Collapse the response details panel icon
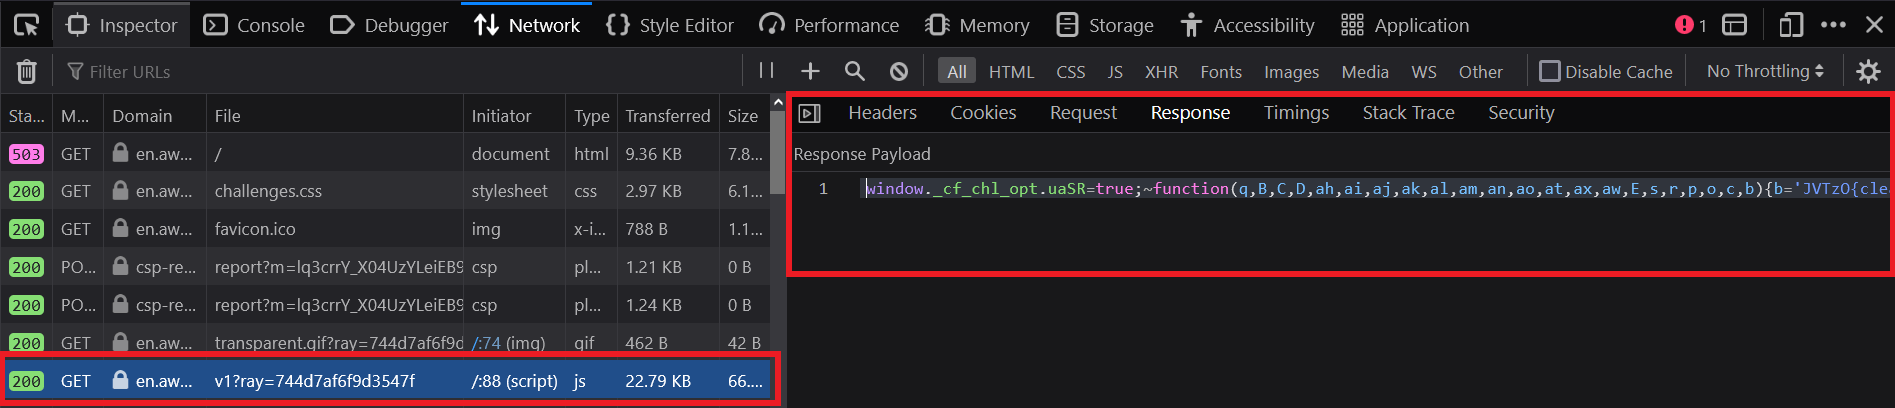 tap(810, 113)
